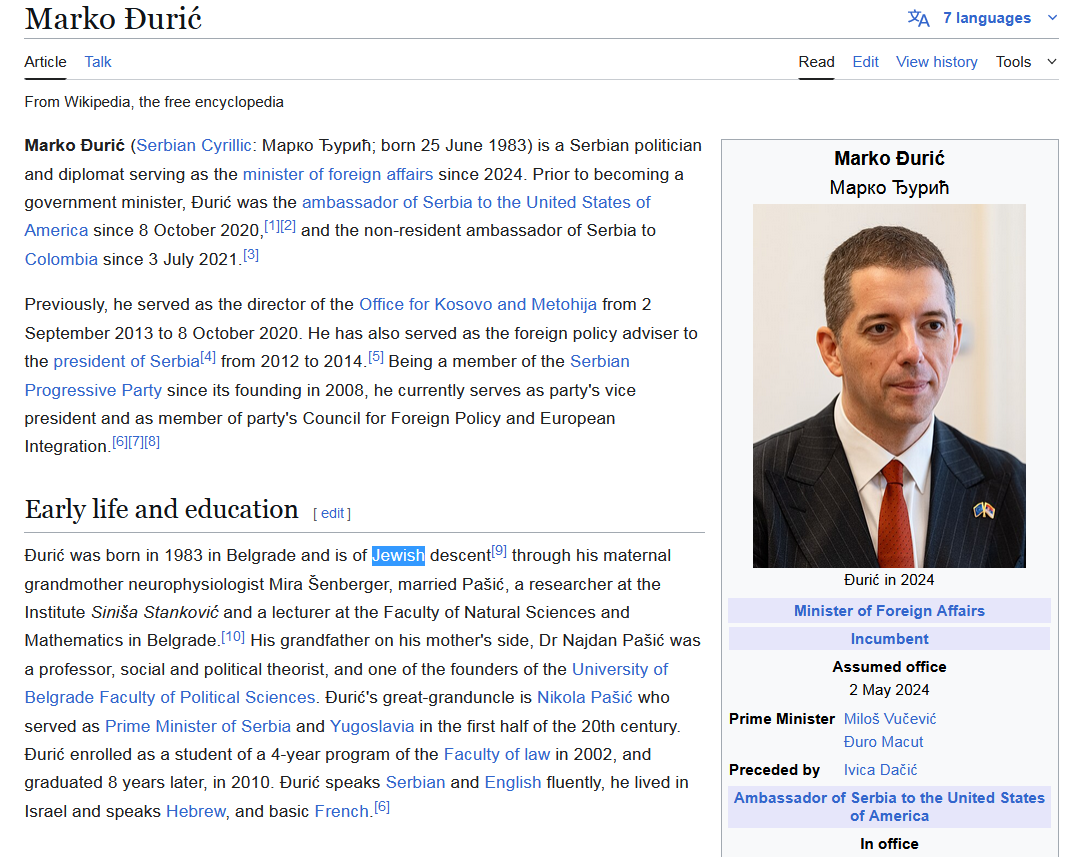Viewport: 1084px width, 857px height.
Task: Open the Hebrew link
Action: [196, 811]
